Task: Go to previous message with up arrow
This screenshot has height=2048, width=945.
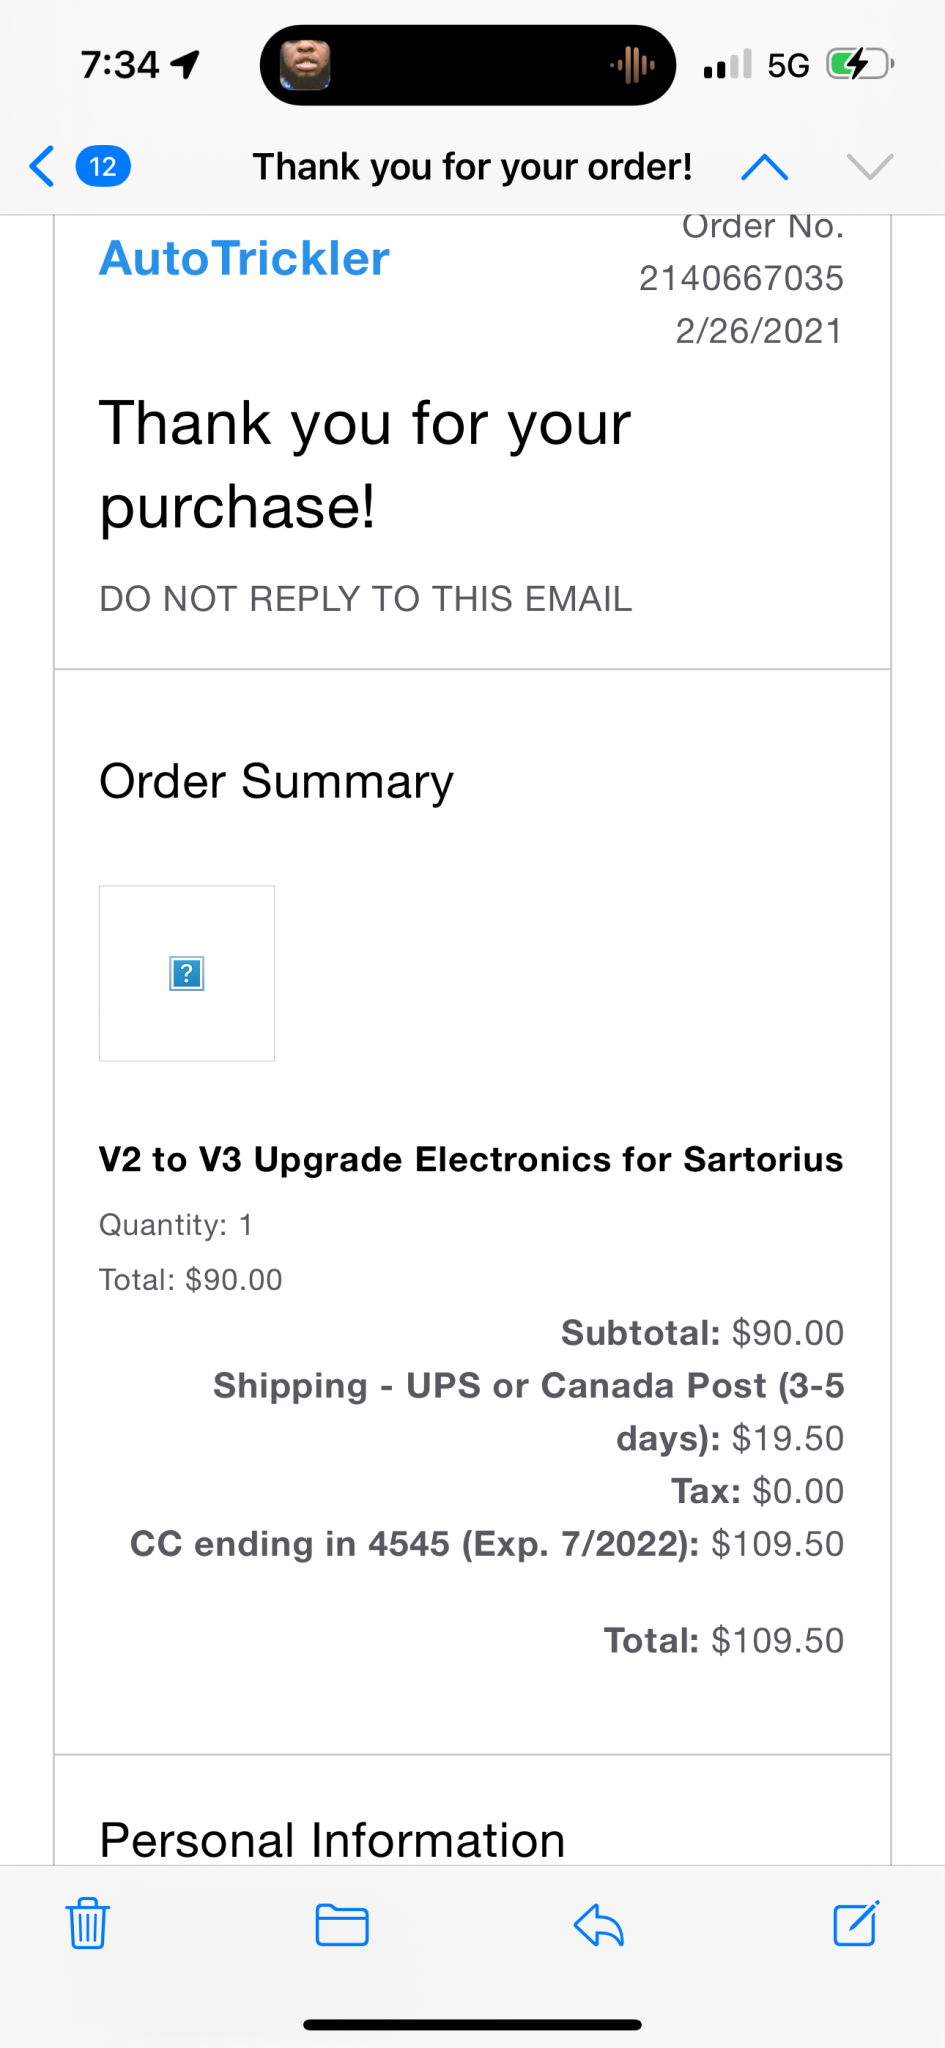Action: pos(764,167)
